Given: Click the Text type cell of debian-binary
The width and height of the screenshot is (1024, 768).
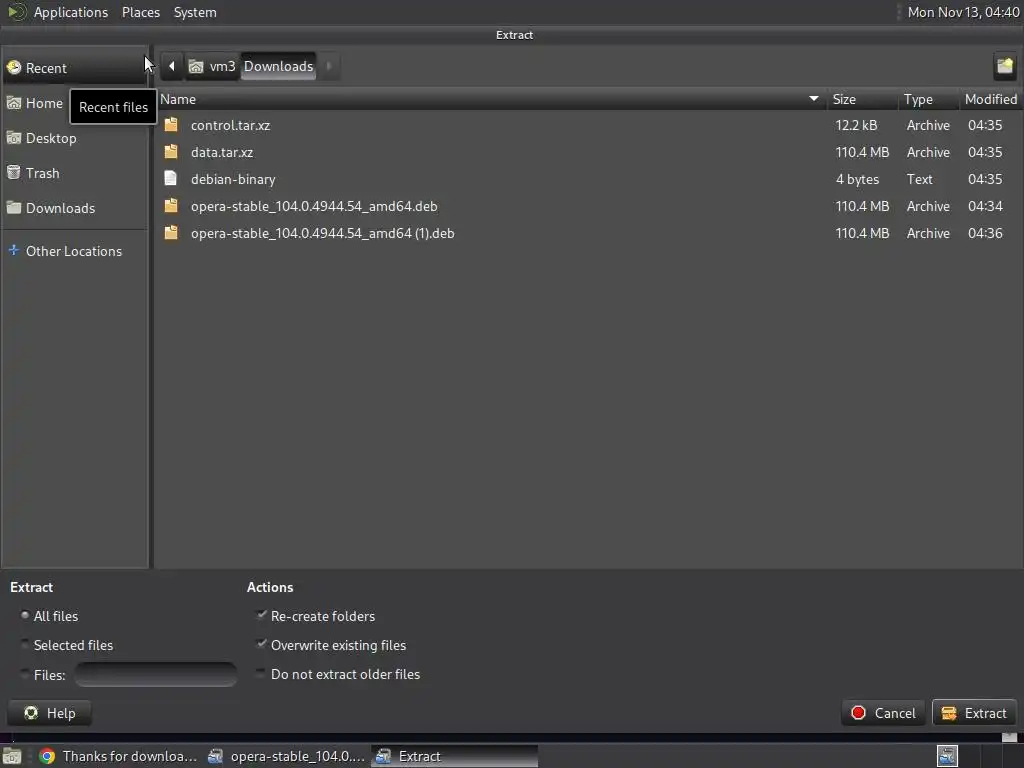Looking at the screenshot, I should coord(919,178).
